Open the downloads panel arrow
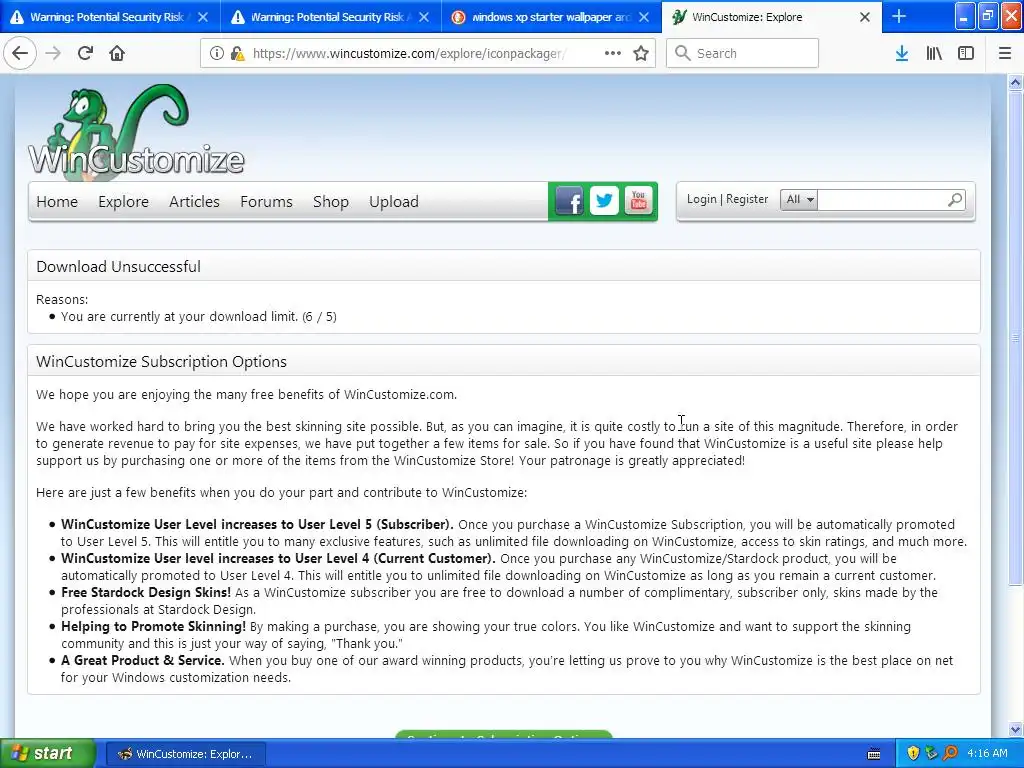The image size is (1024, 768). [x=902, y=54]
